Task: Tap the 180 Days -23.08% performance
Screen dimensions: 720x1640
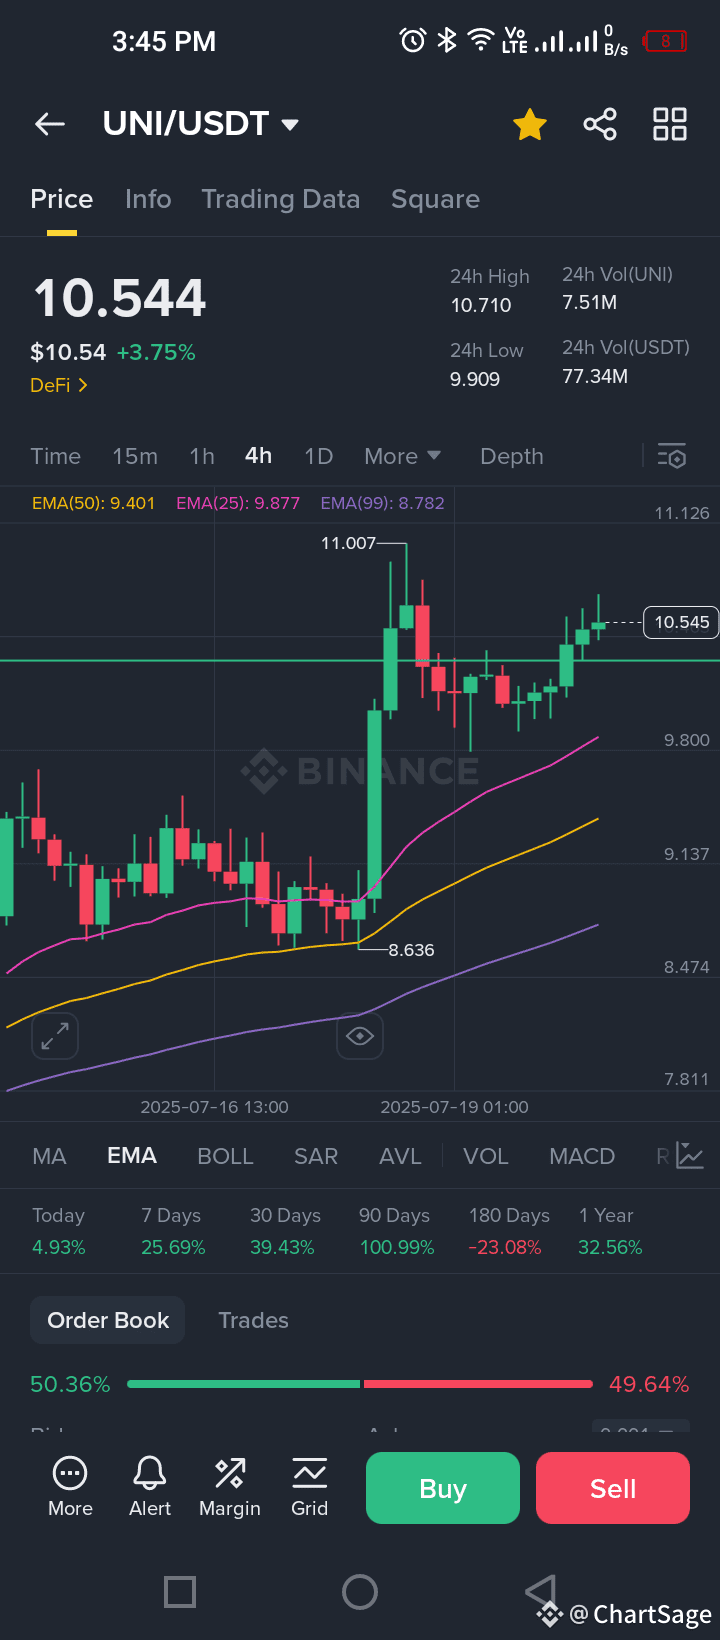Action: [x=509, y=1231]
